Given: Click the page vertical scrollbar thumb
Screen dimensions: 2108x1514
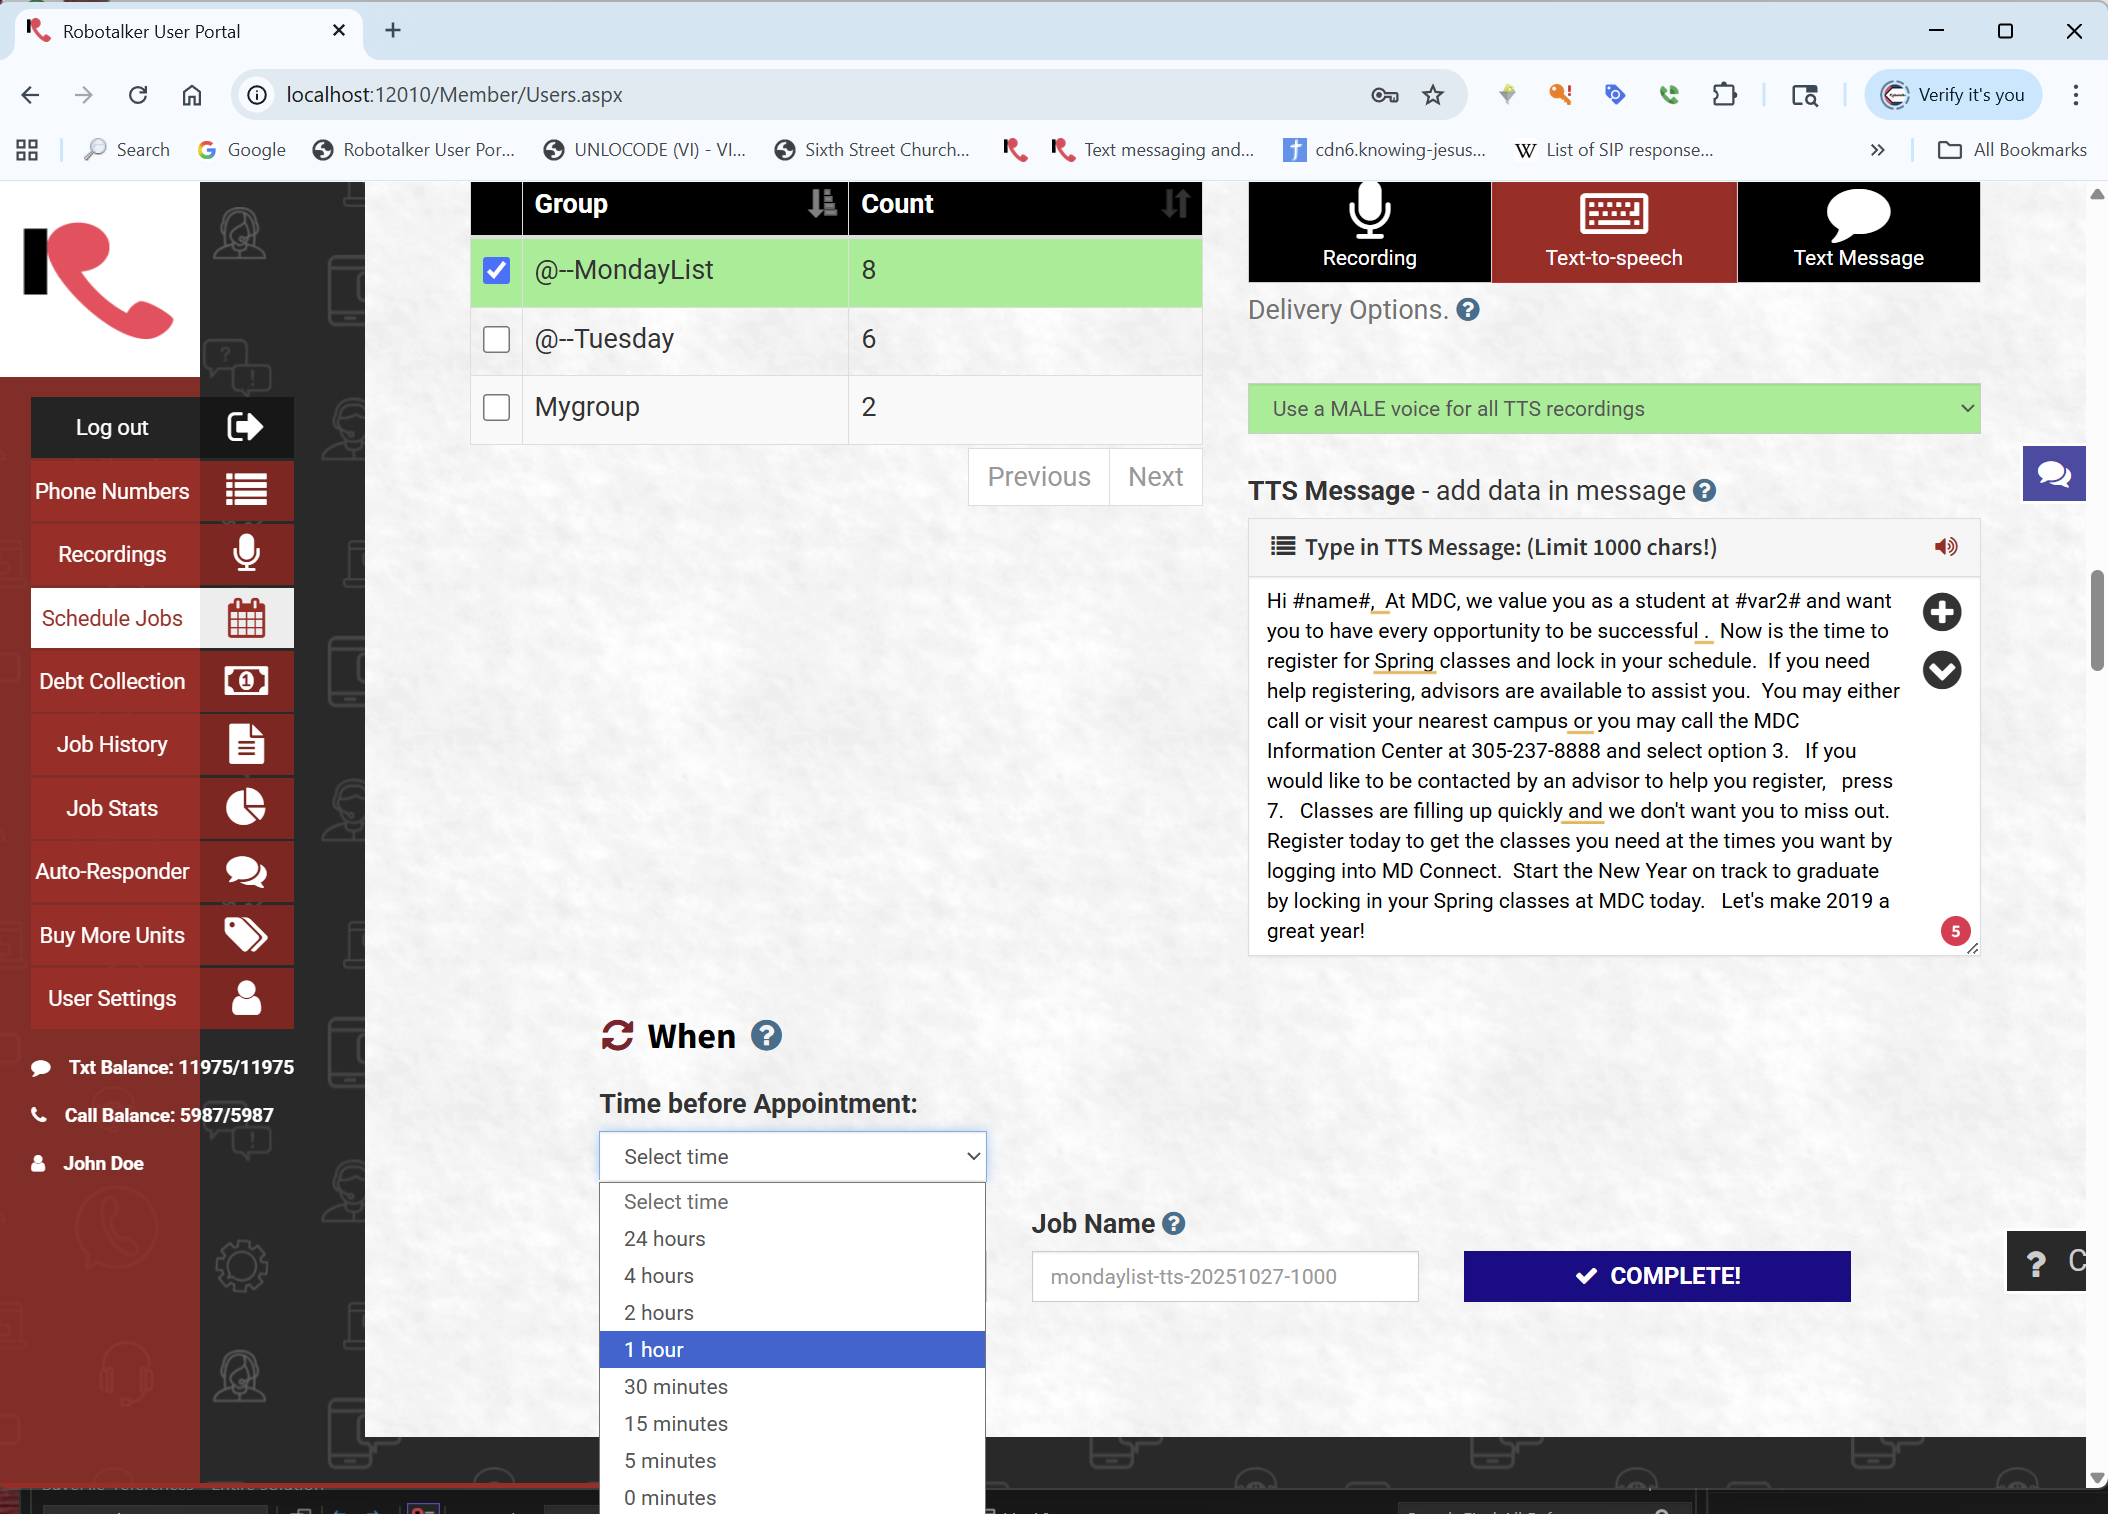Looking at the screenshot, I should tap(2096, 620).
